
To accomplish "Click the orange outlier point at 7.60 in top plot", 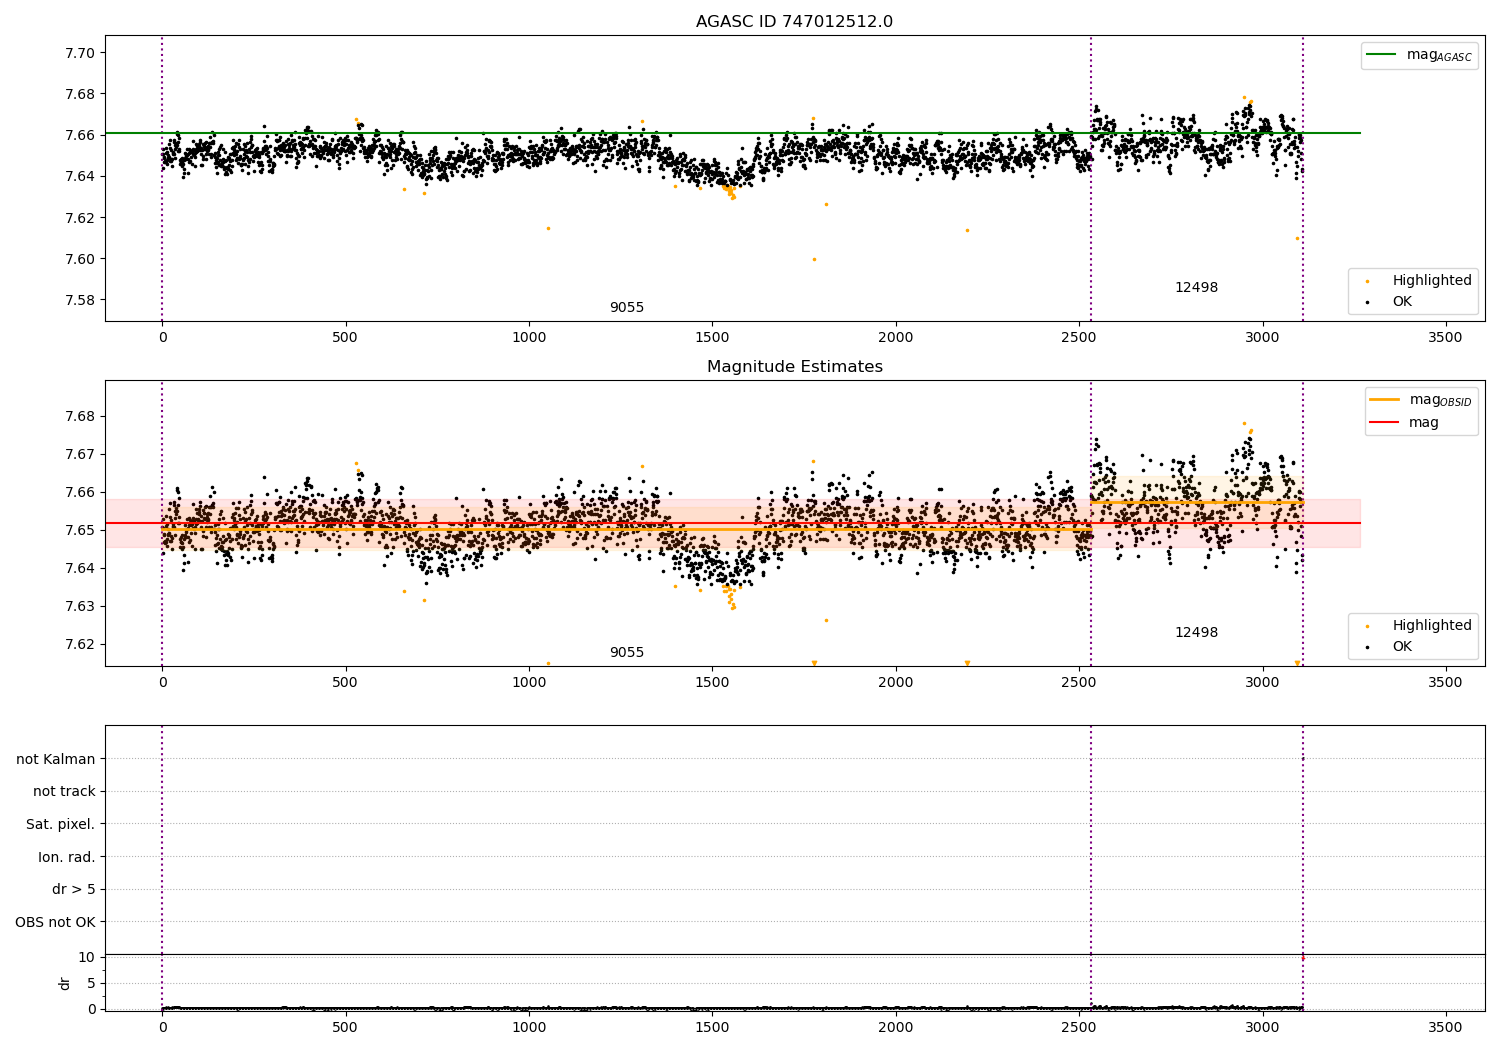I will (814, 259).
